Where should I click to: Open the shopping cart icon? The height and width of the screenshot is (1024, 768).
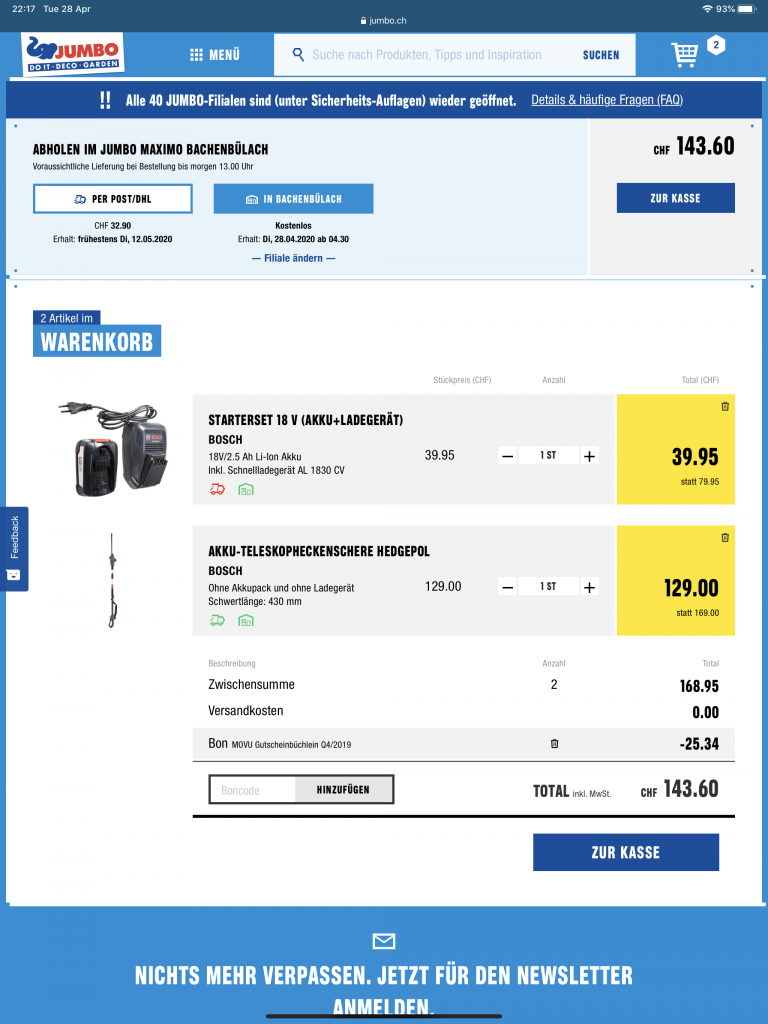(x=684, y=54)
